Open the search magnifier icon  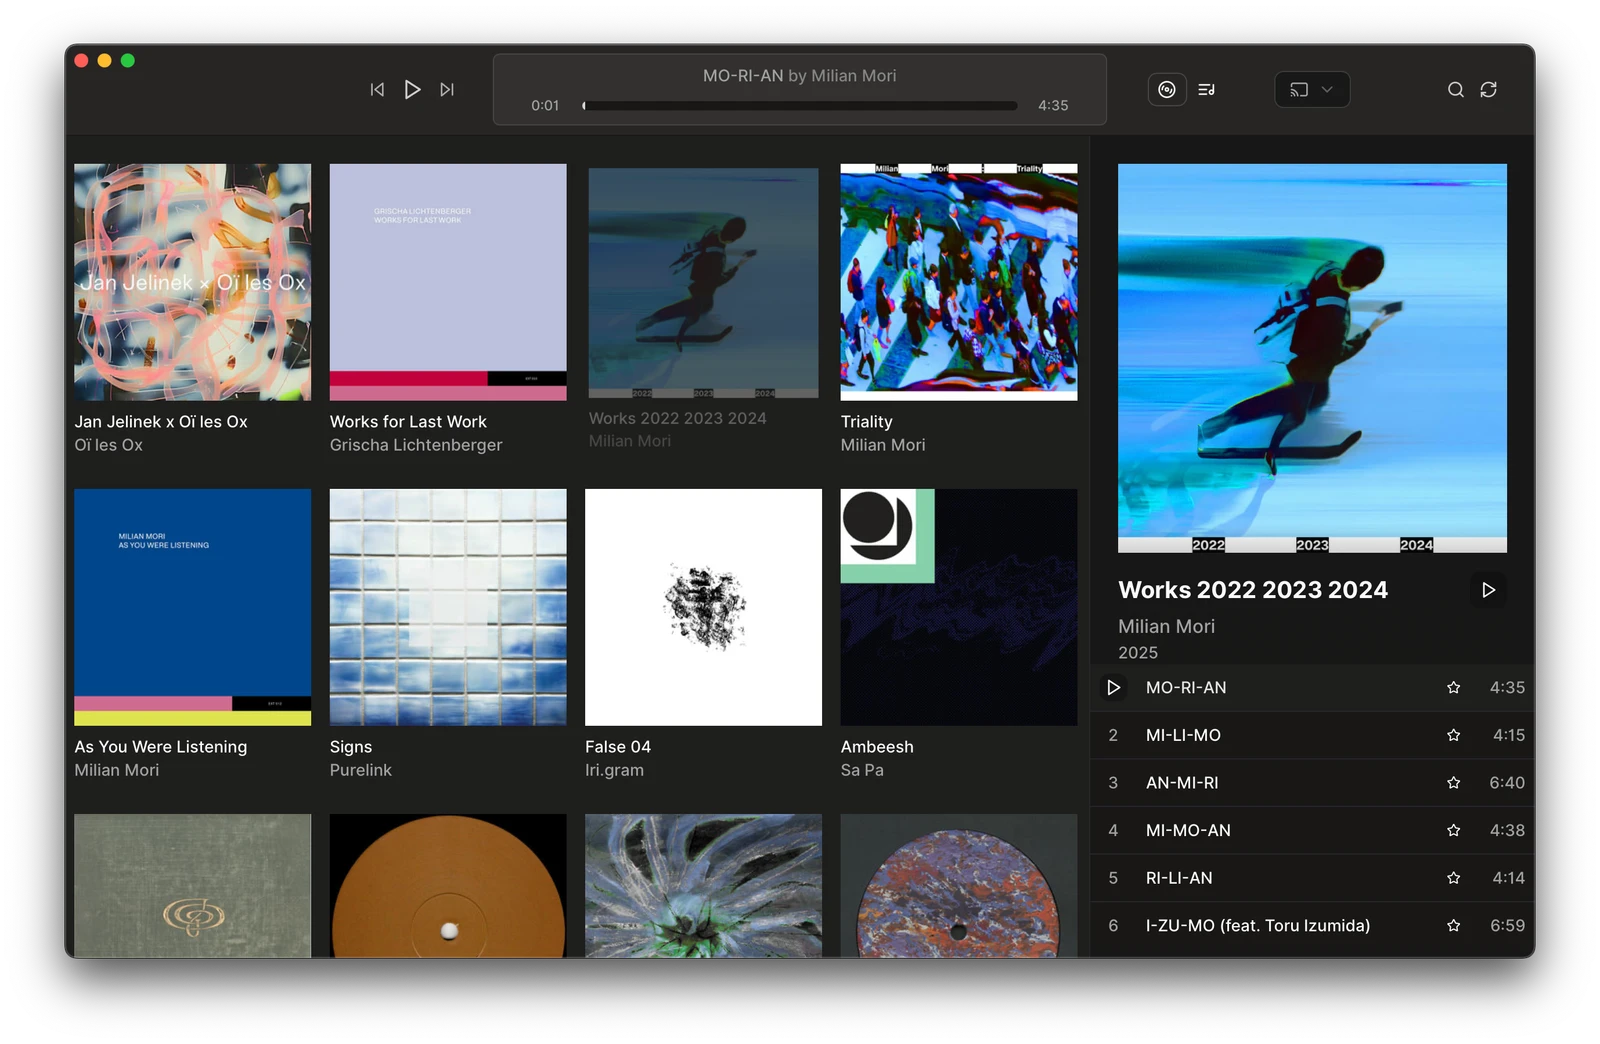coord(1455,90)
